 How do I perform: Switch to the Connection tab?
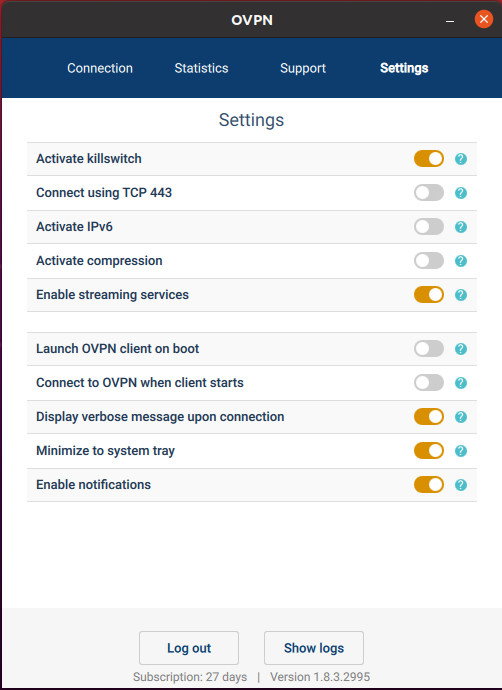[x=100, y=68]
